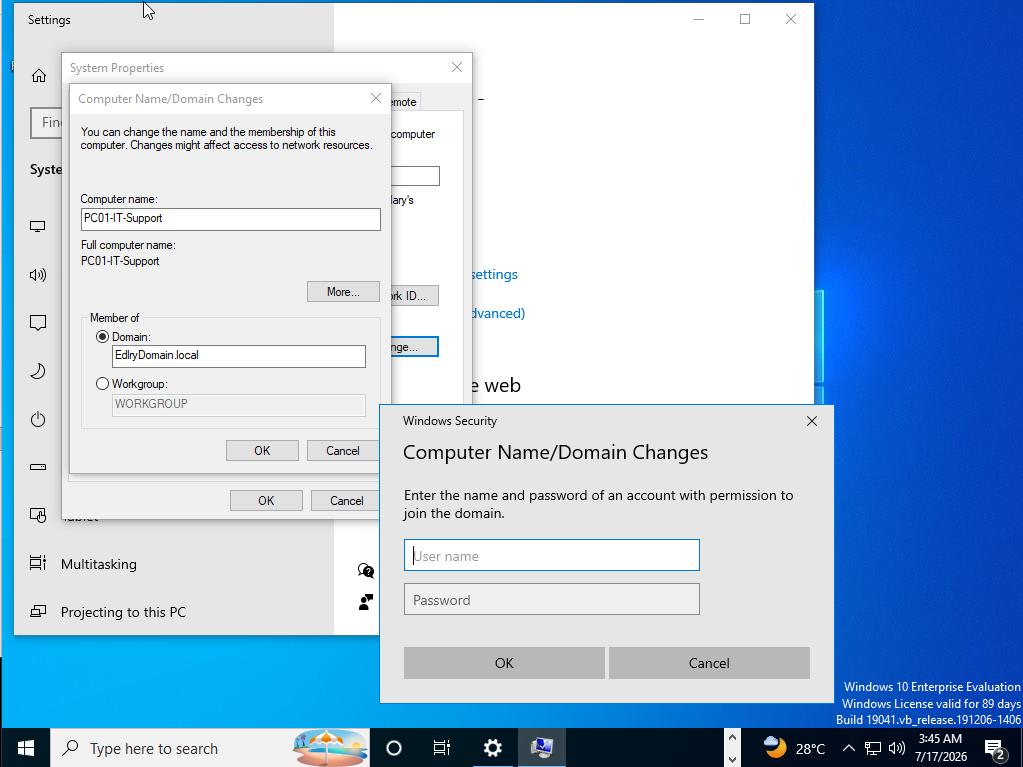
Task: Switch to System Properties taskbar app
Action: pyautogui.click(x=542, y=747)
